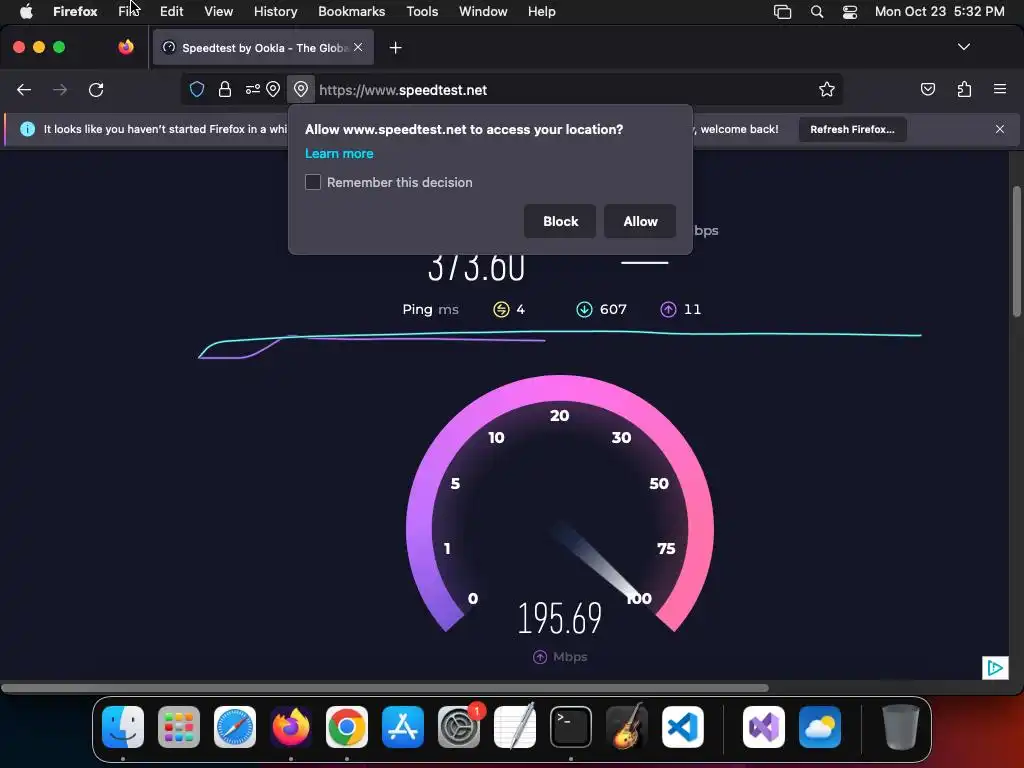The height and width of the screenshot is (768, 1024).
Task: Open the Tools menu
Action: point(422,11)
